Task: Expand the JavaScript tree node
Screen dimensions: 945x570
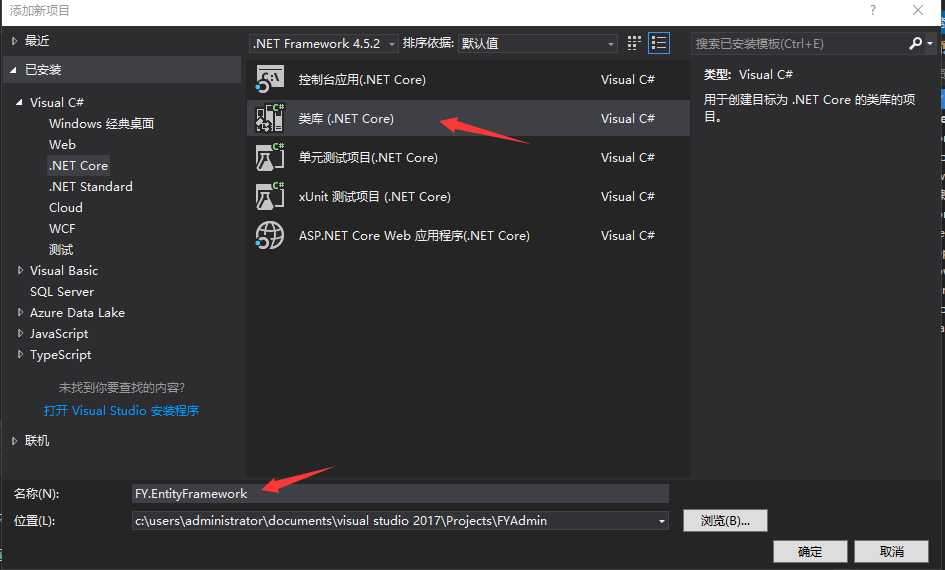Action: tap(20, 333)
